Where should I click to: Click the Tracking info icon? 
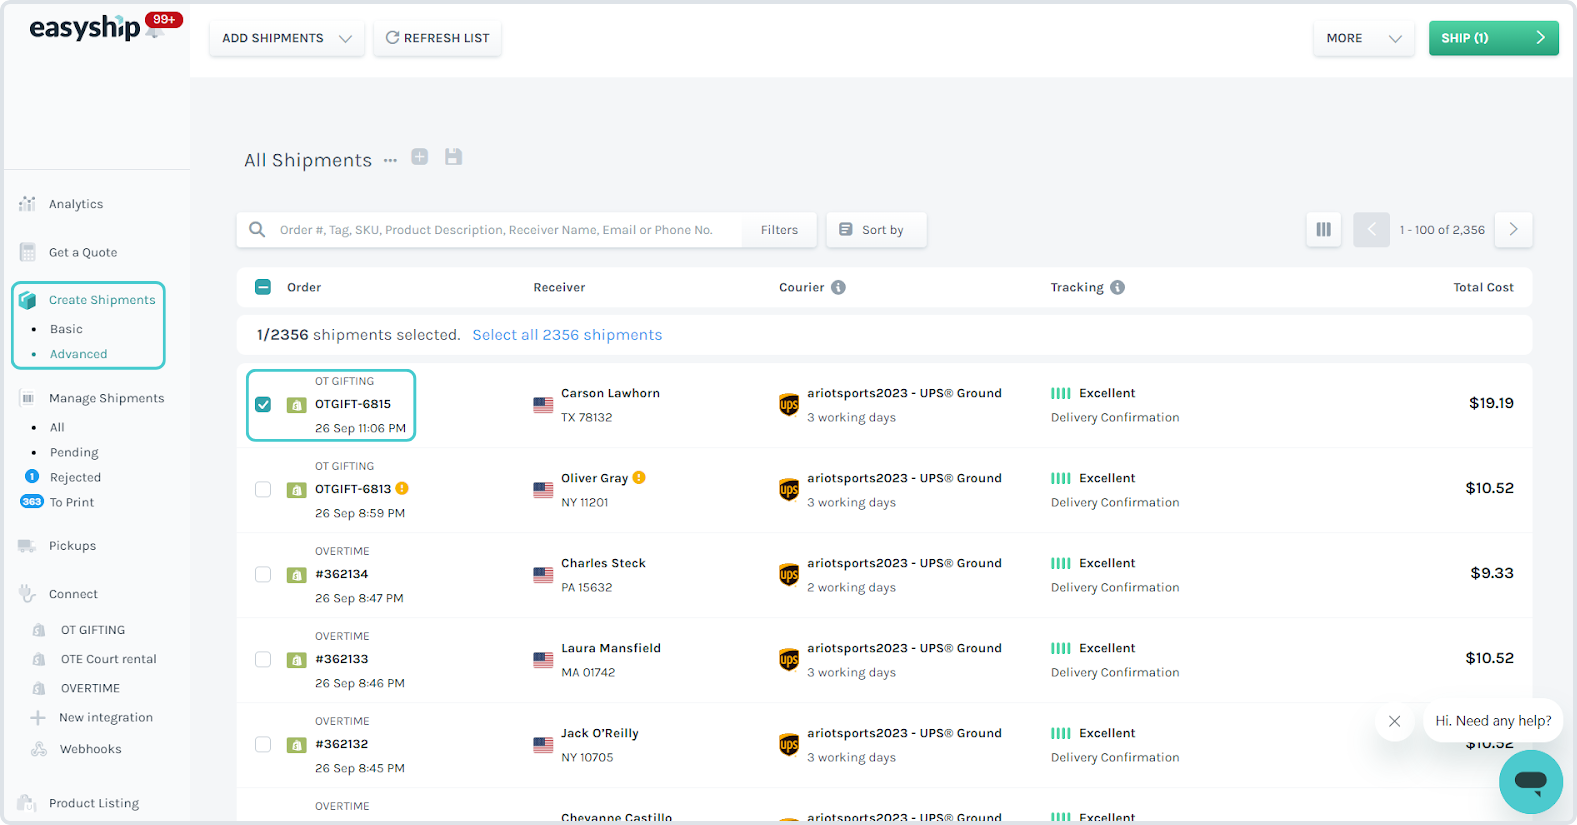[x=1117, y=287]
